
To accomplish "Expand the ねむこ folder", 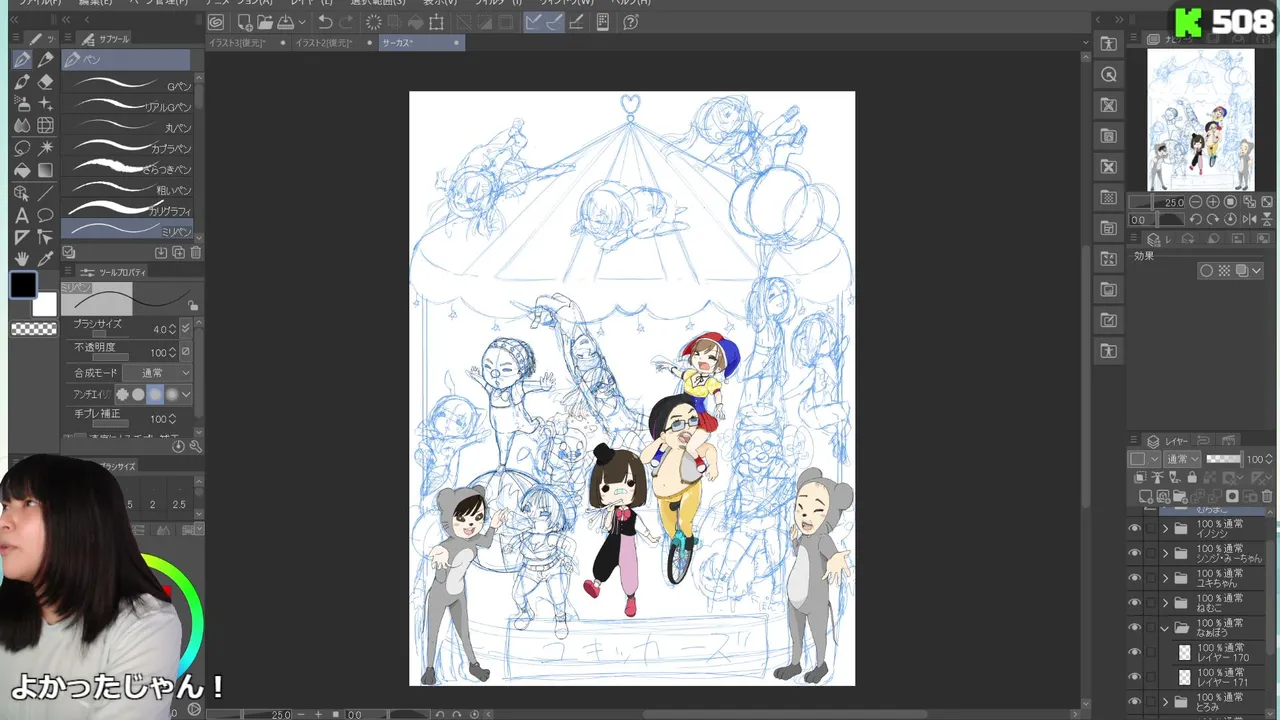I will pos(1165,603).
